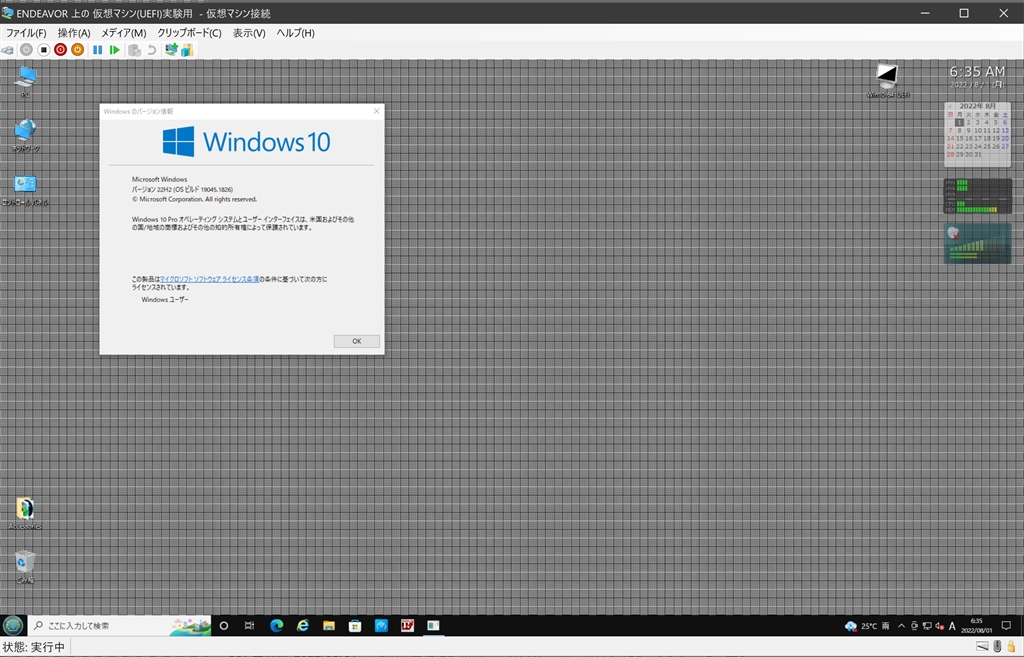Click the red app icon on guest taskbar

[408, 626]
